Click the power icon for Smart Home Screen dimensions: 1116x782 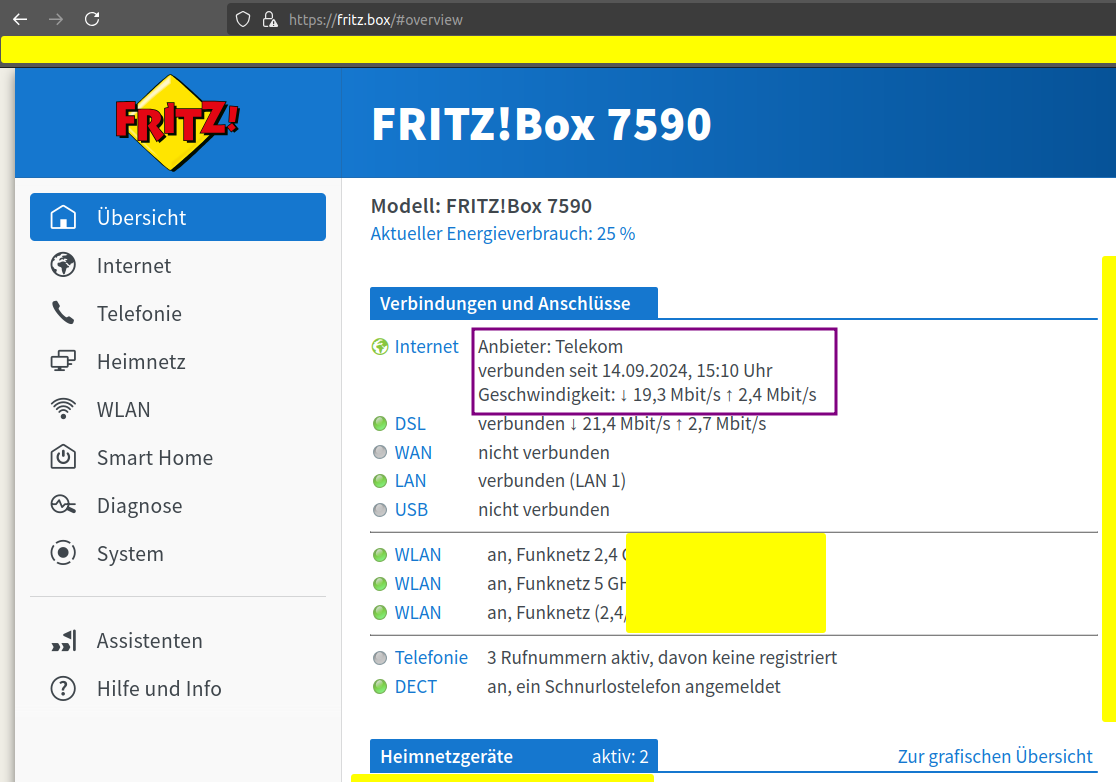click(x=63, y=457)
